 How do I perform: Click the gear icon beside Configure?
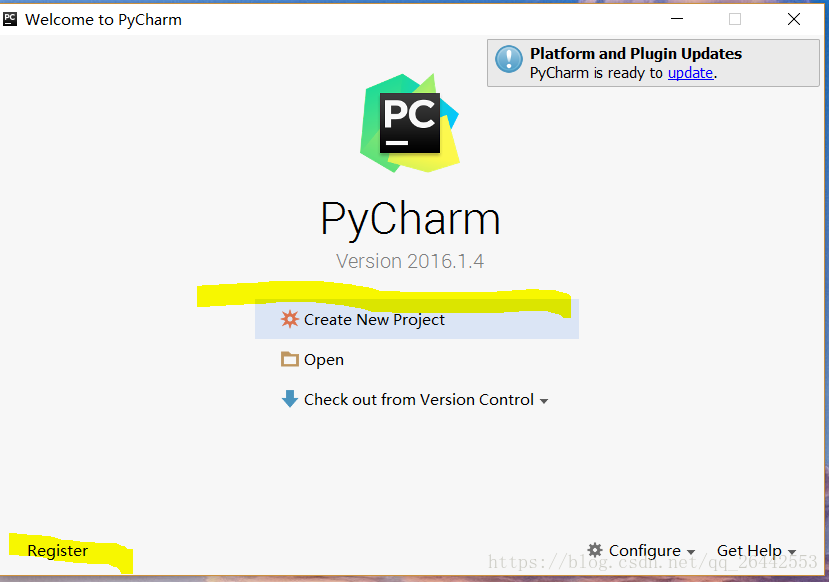(x=595, y=550)
